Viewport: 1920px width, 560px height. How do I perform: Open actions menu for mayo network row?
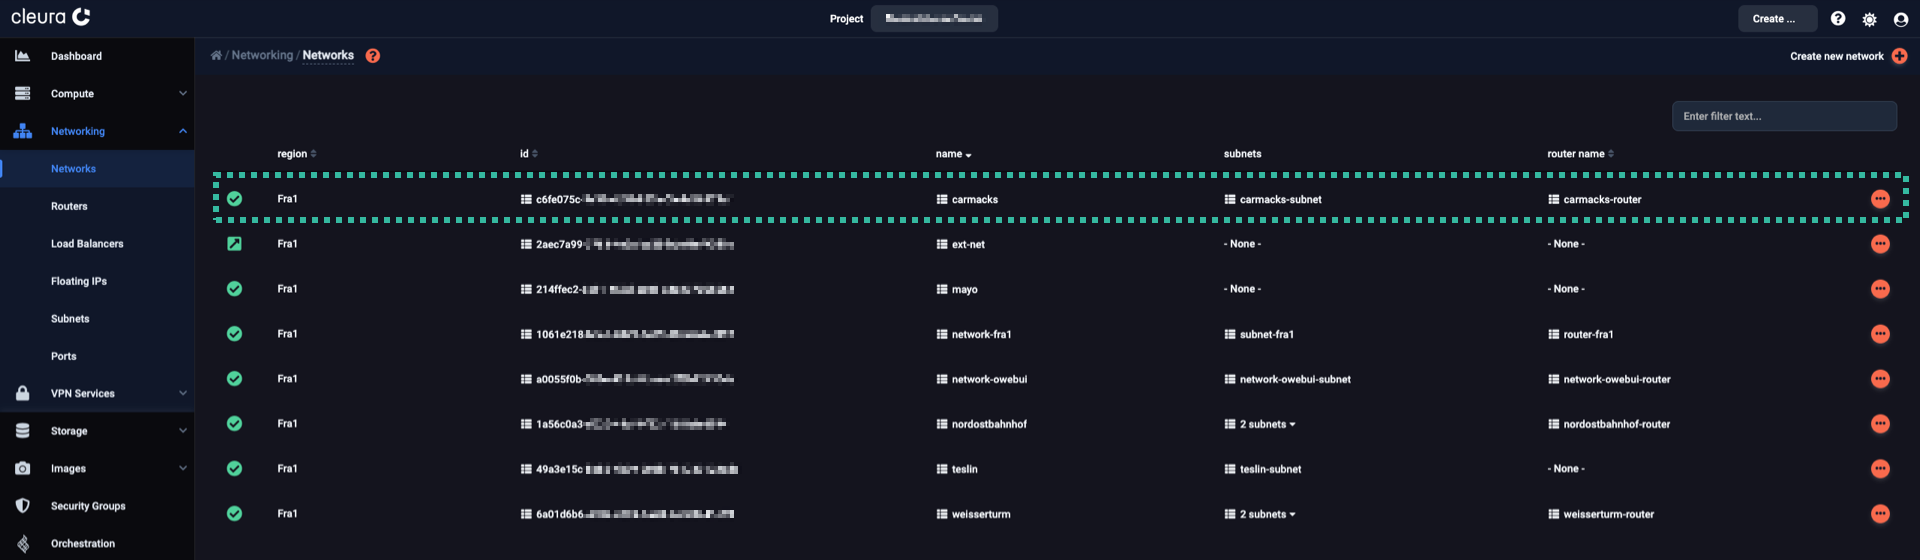[1880, 289]
